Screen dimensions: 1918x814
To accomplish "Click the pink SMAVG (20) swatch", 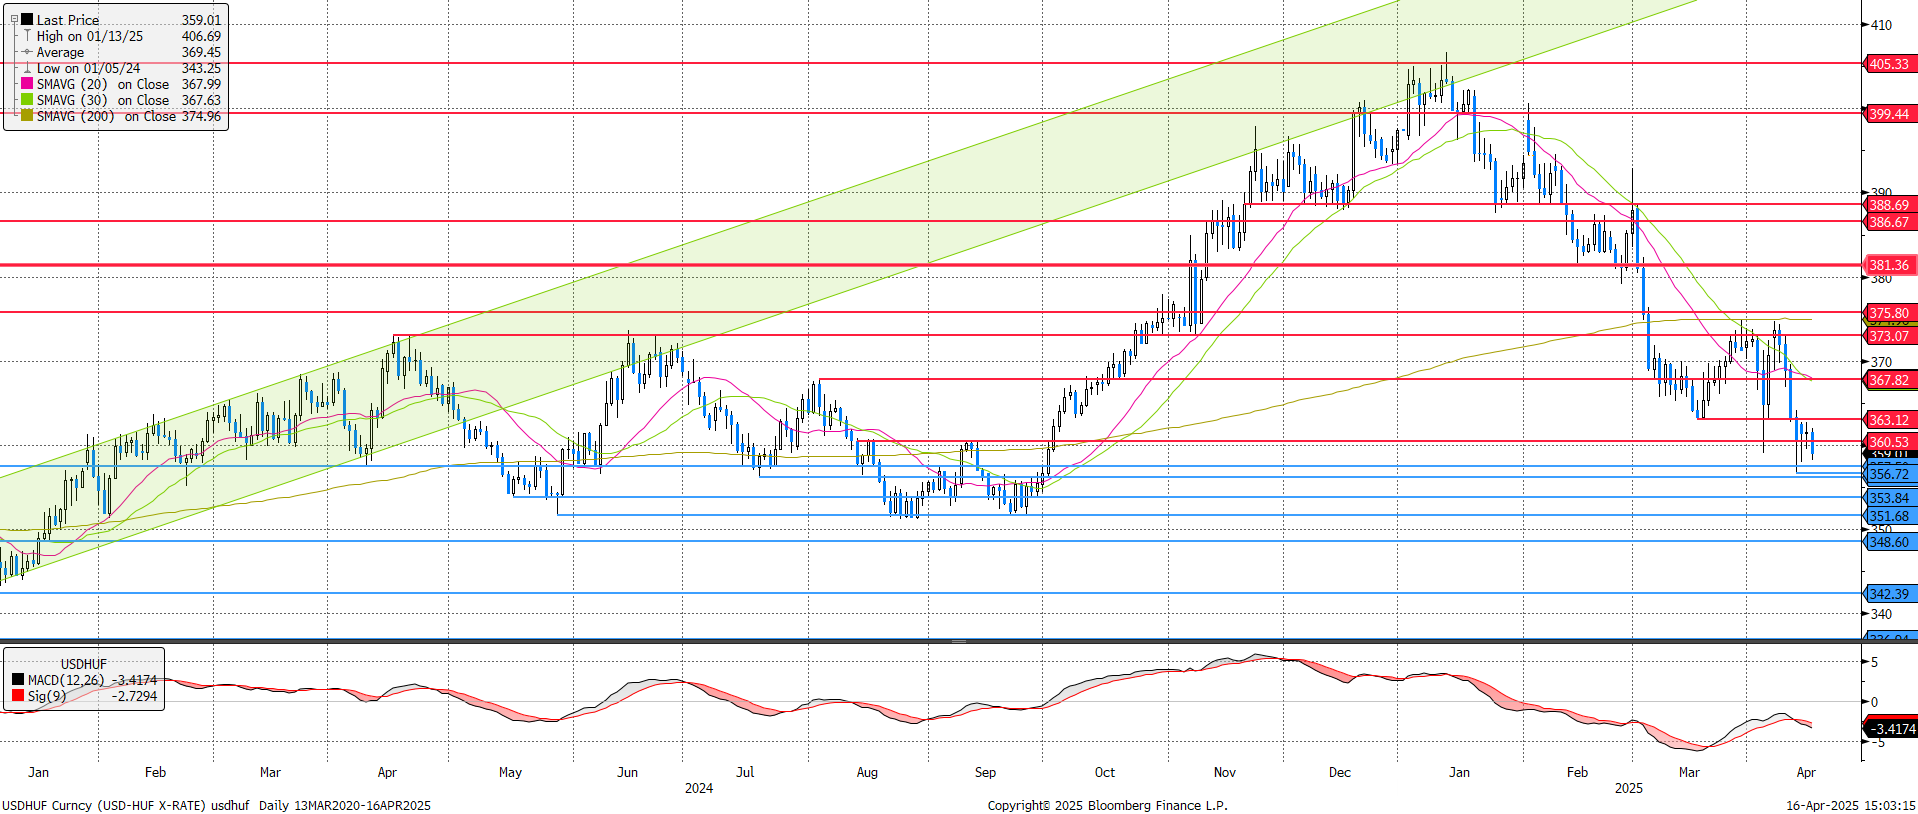I will [x=27, y=84].
